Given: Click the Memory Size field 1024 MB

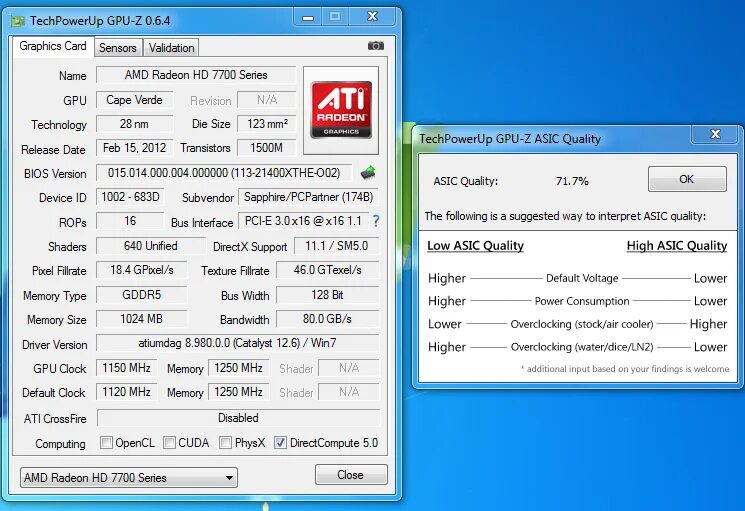Looking at the screenshot, I should tap(142, 318).
